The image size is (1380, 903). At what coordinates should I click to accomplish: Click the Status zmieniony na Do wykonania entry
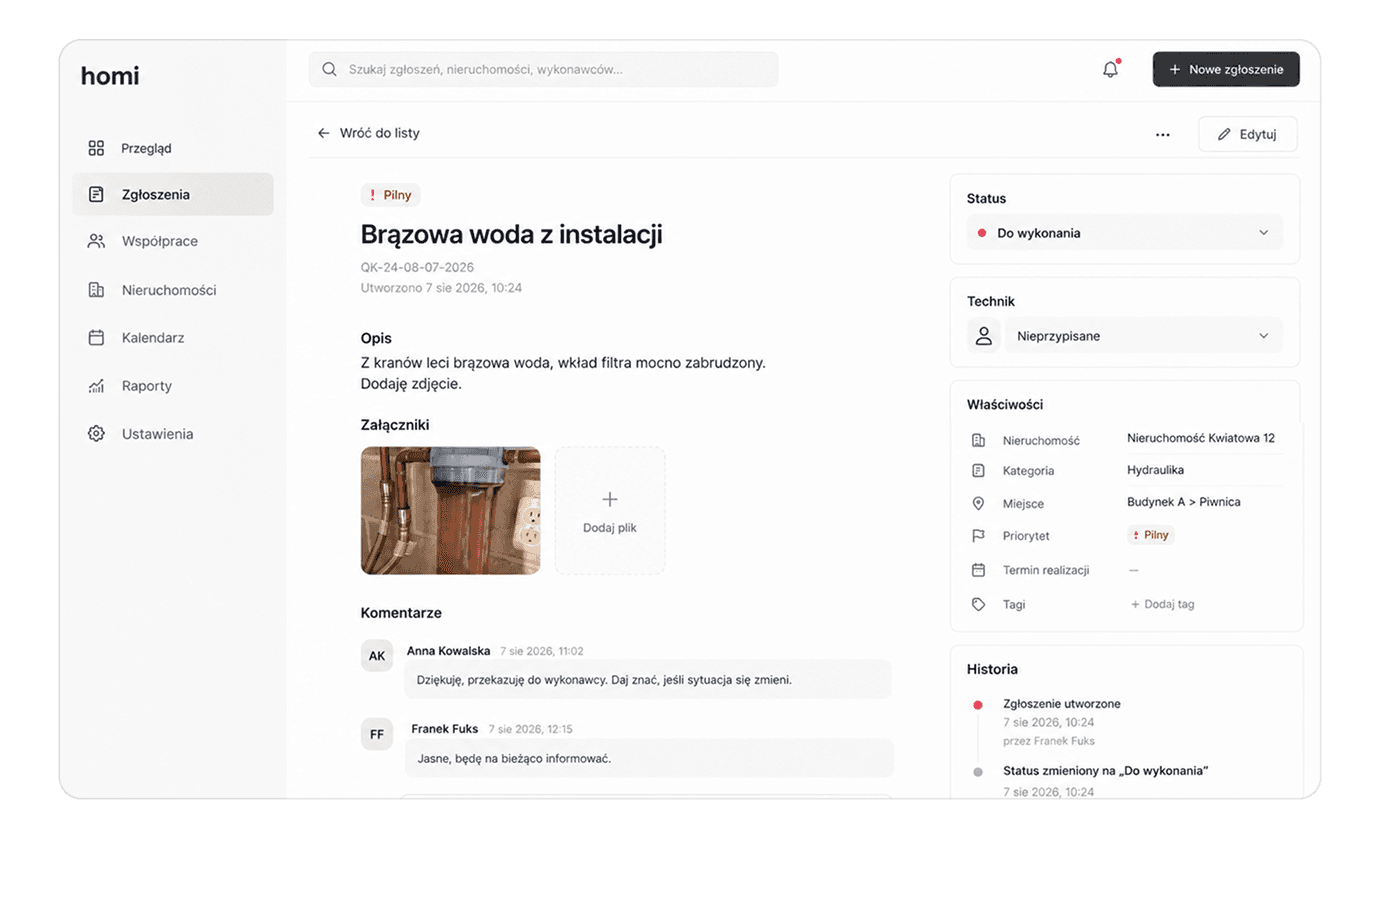[x=1105, y=771]
